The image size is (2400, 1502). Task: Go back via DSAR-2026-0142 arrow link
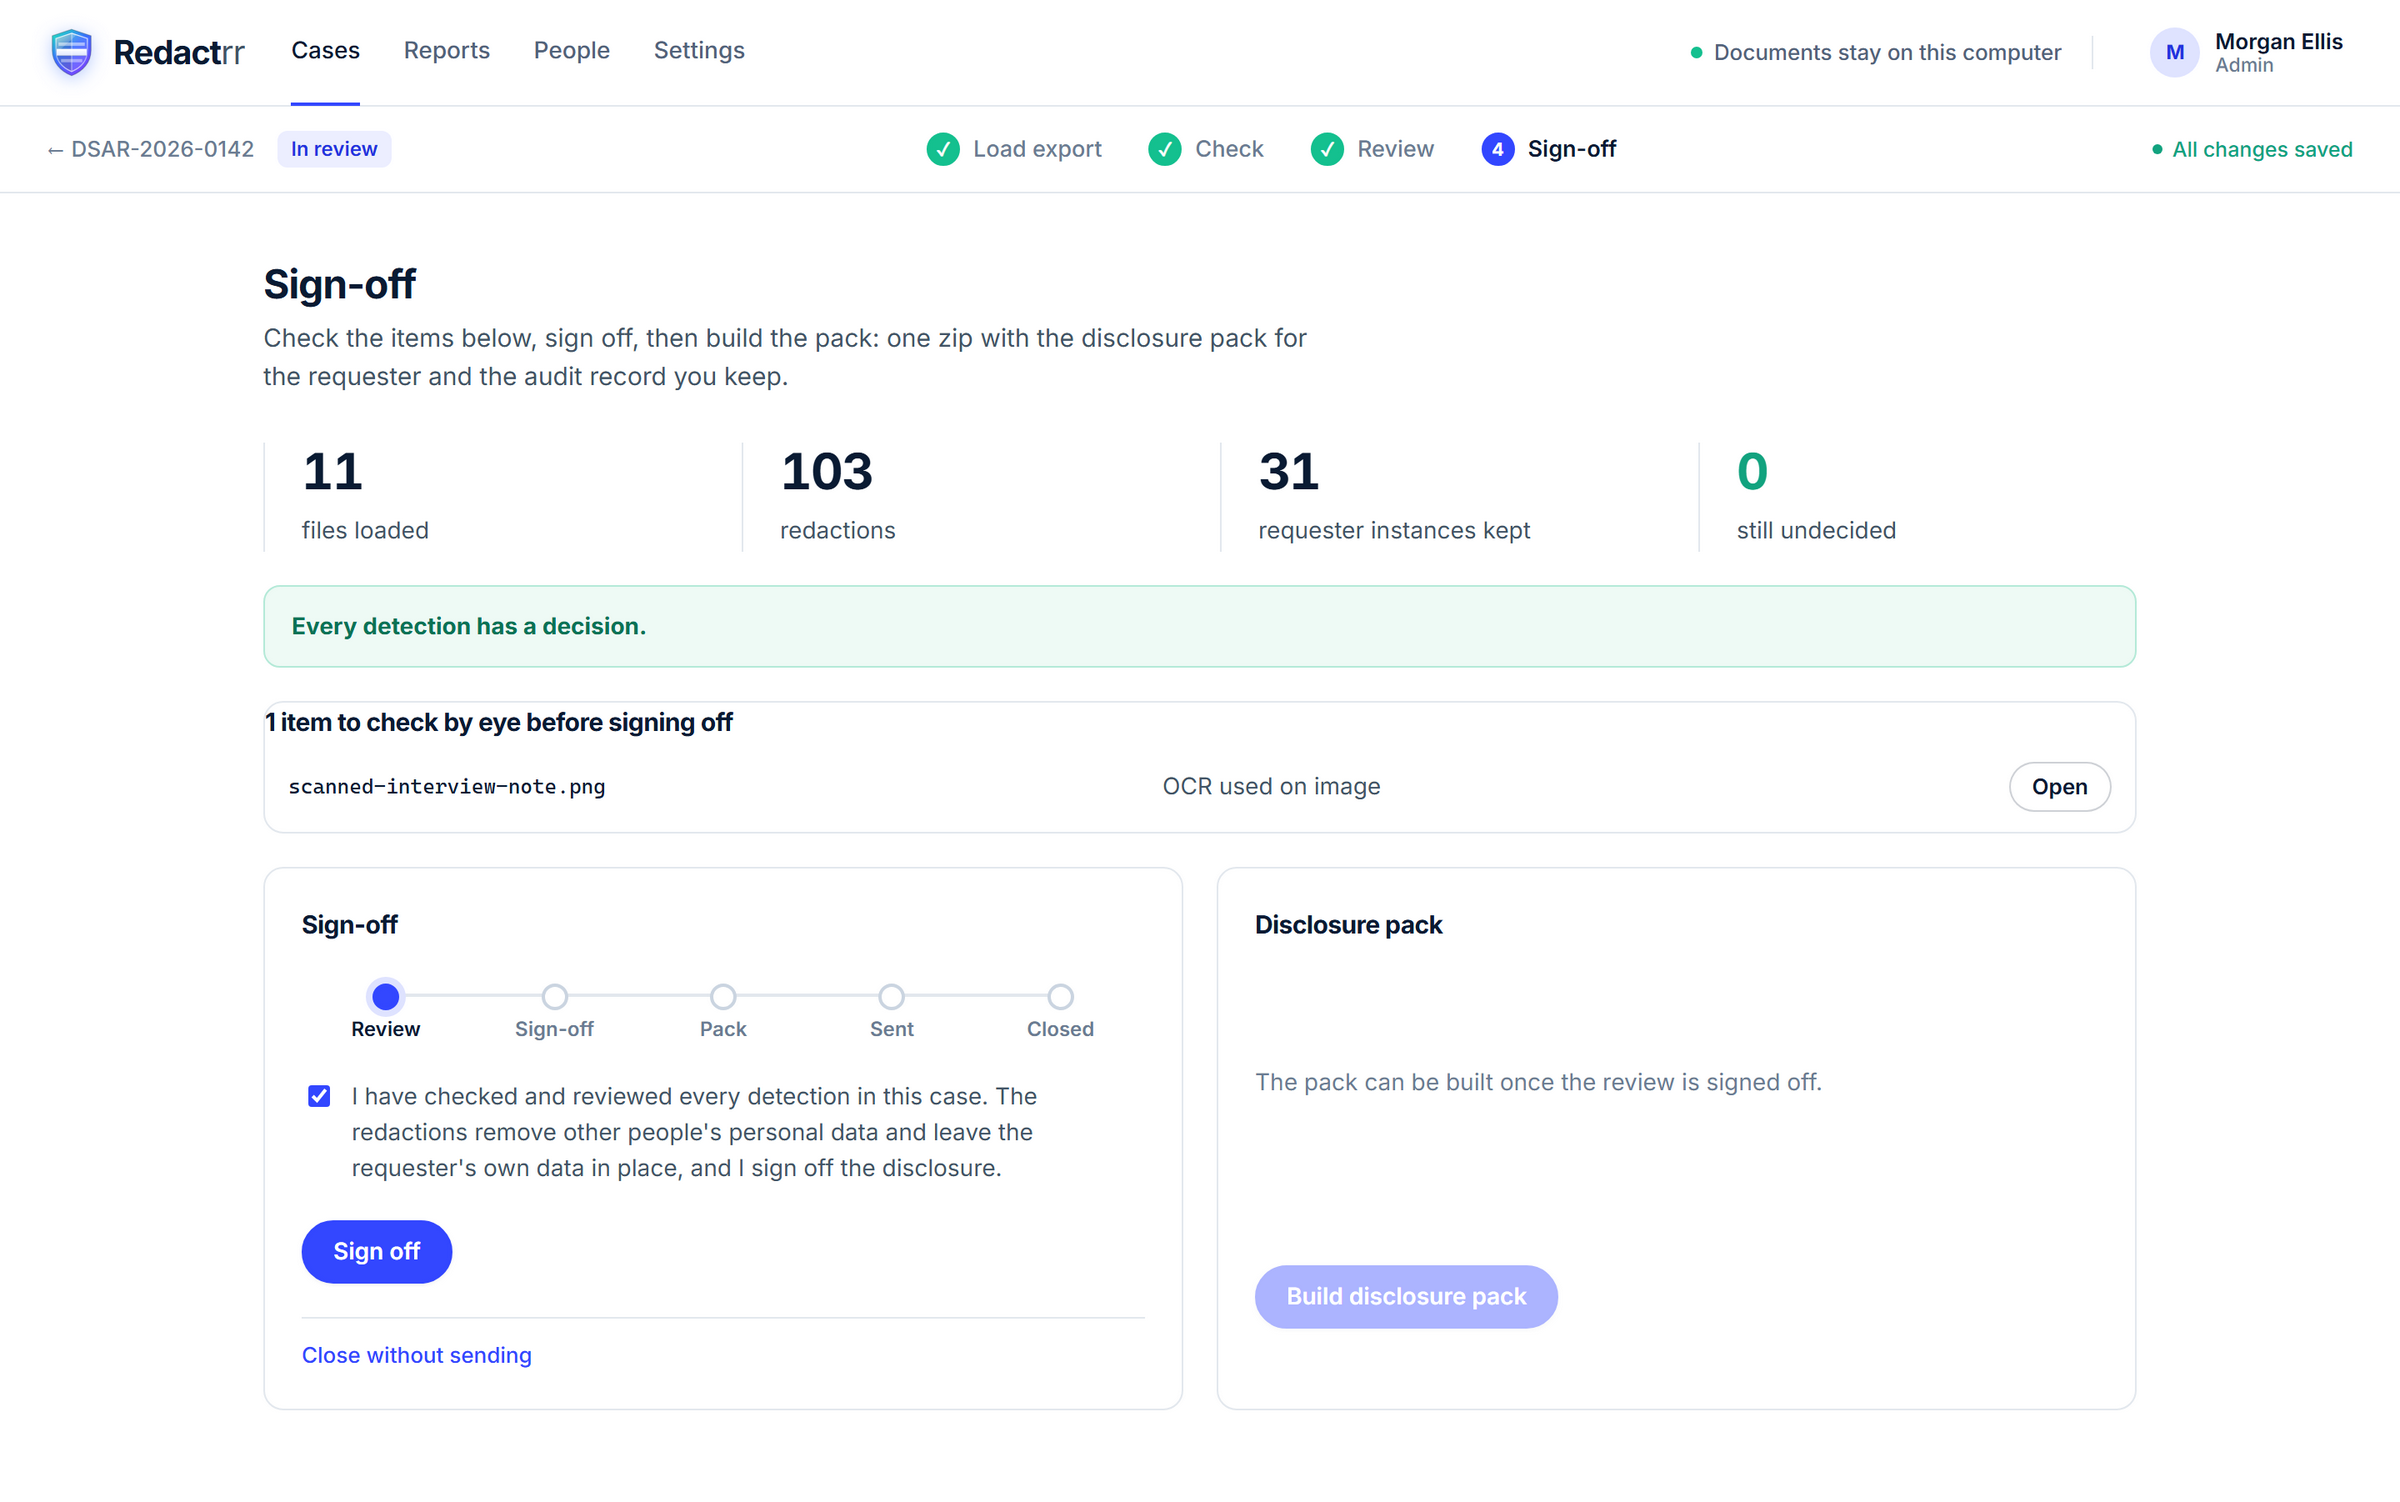tap(150, 149)
